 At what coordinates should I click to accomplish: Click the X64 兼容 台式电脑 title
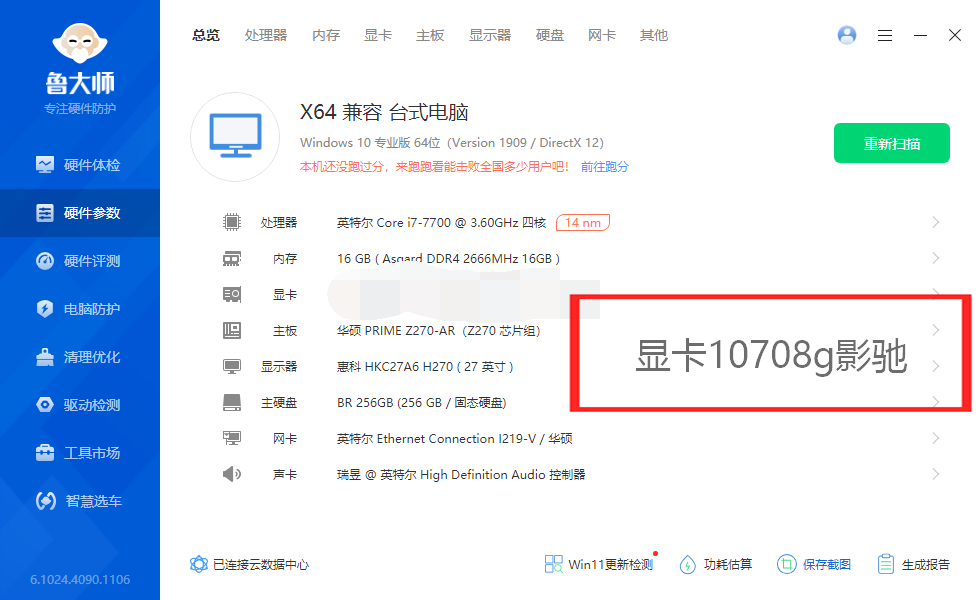(384, 112)
